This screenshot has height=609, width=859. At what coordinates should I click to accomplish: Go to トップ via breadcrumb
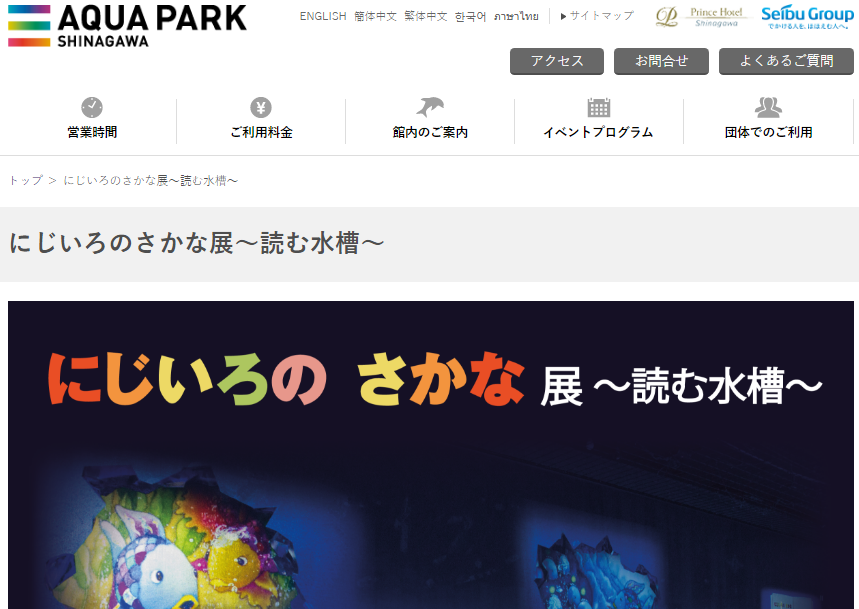[26, 181]
